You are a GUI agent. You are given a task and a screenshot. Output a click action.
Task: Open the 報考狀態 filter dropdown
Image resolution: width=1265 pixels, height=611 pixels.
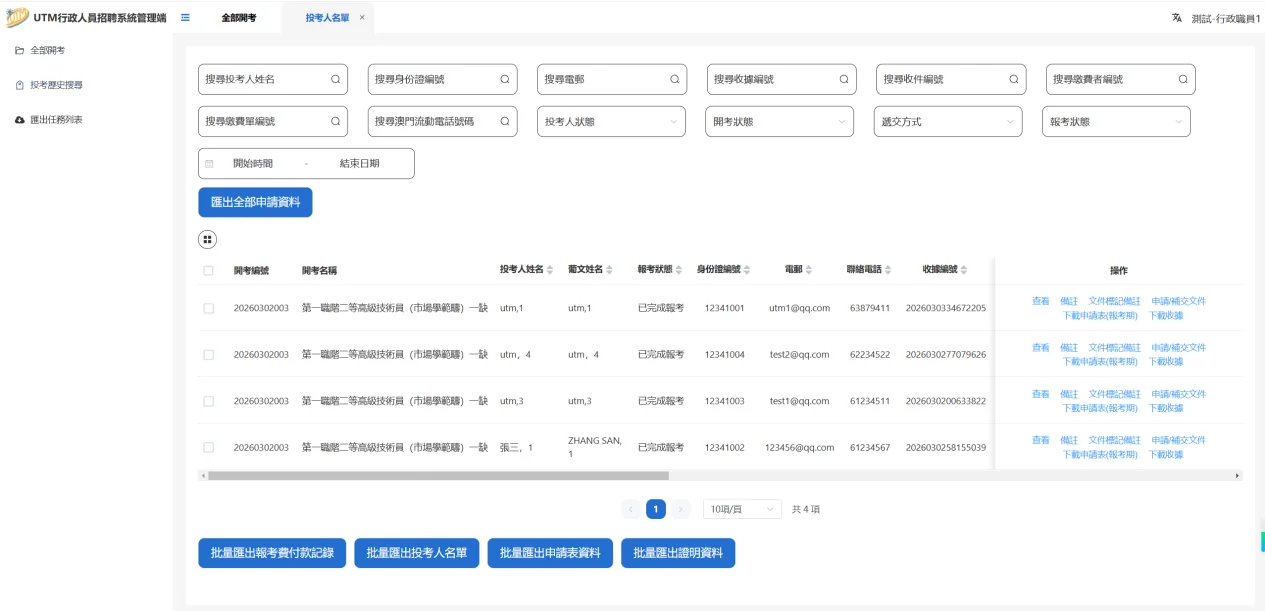1116,121
